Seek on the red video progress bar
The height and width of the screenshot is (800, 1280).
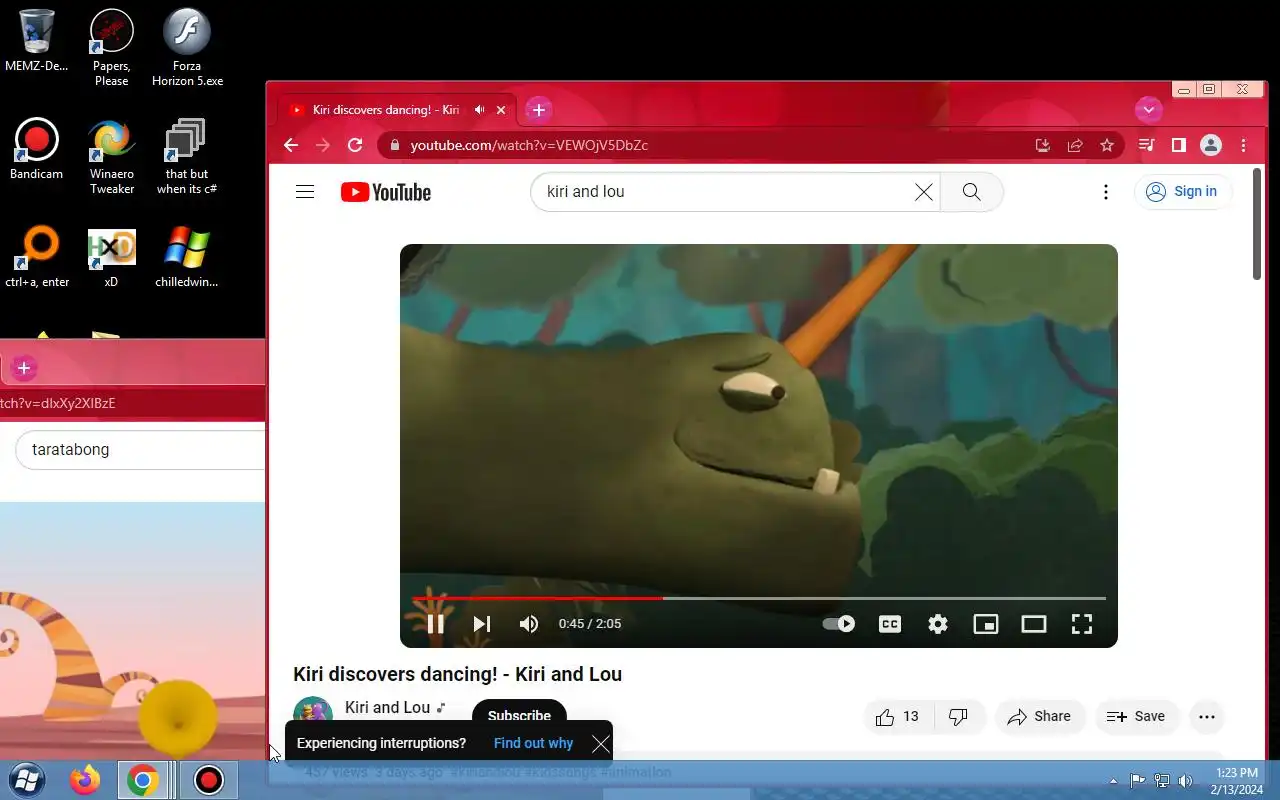[x=759, y=598]
